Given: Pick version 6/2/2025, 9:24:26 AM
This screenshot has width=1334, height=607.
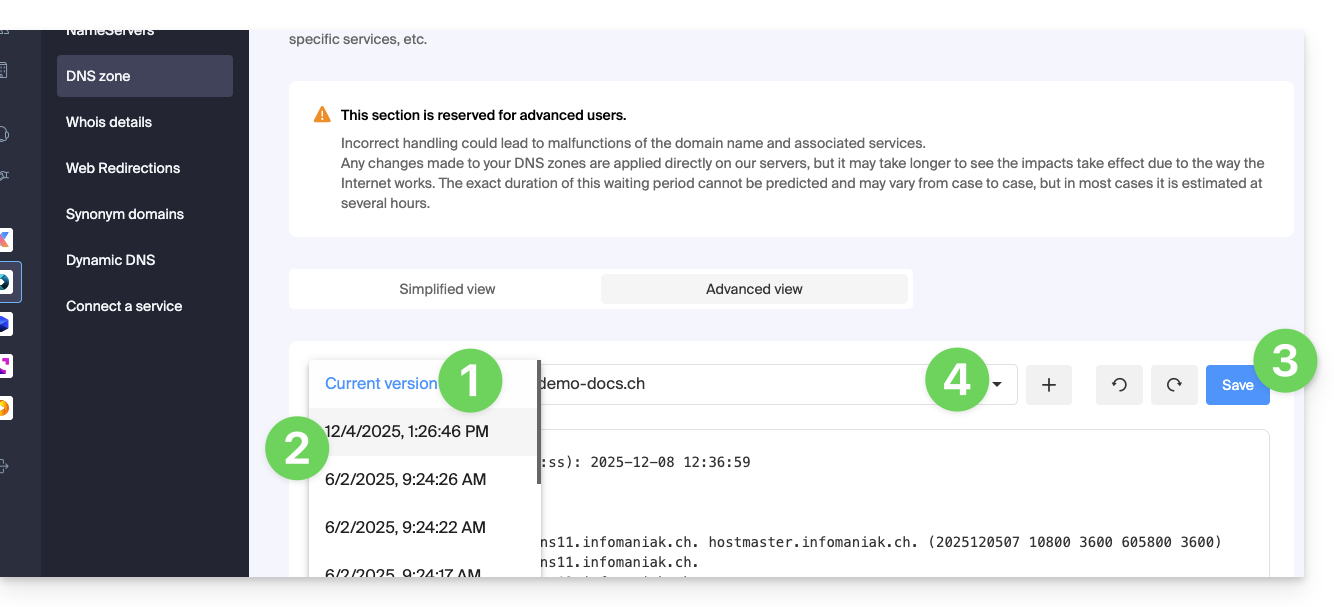Looking at the screenshot, I should coord(405,479).
